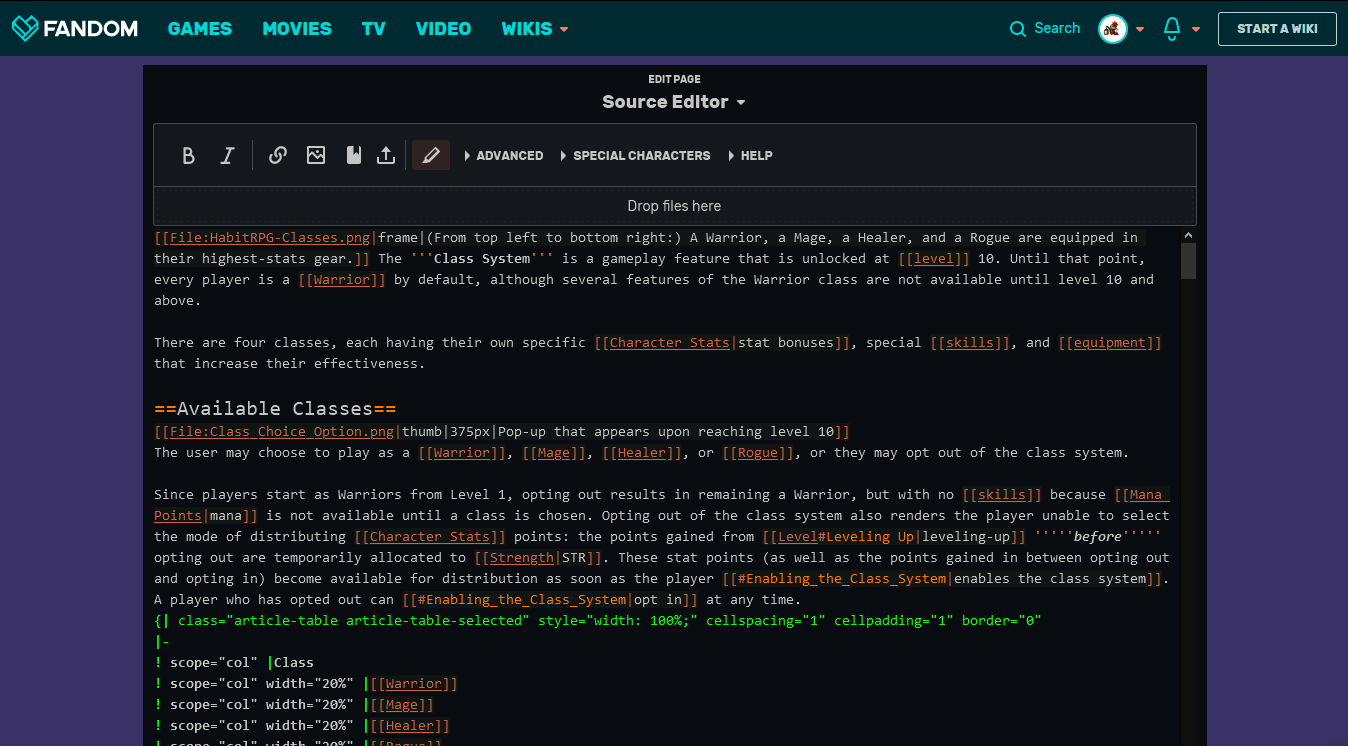Click the italic bold "before" text
The height and width of the screenshot is (746, 1348).
[x=1098, y=537]
